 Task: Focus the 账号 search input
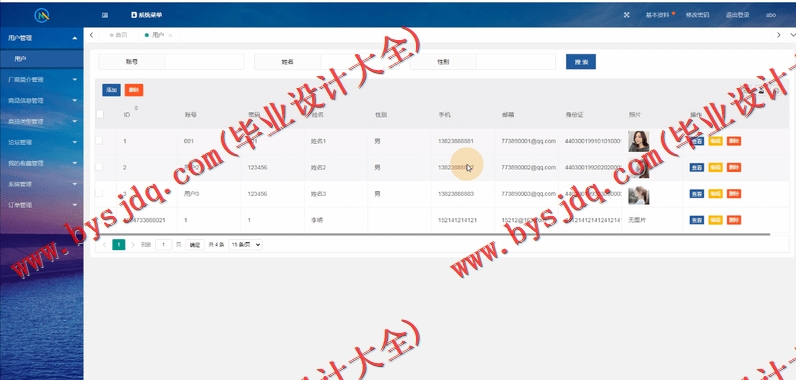204,62
